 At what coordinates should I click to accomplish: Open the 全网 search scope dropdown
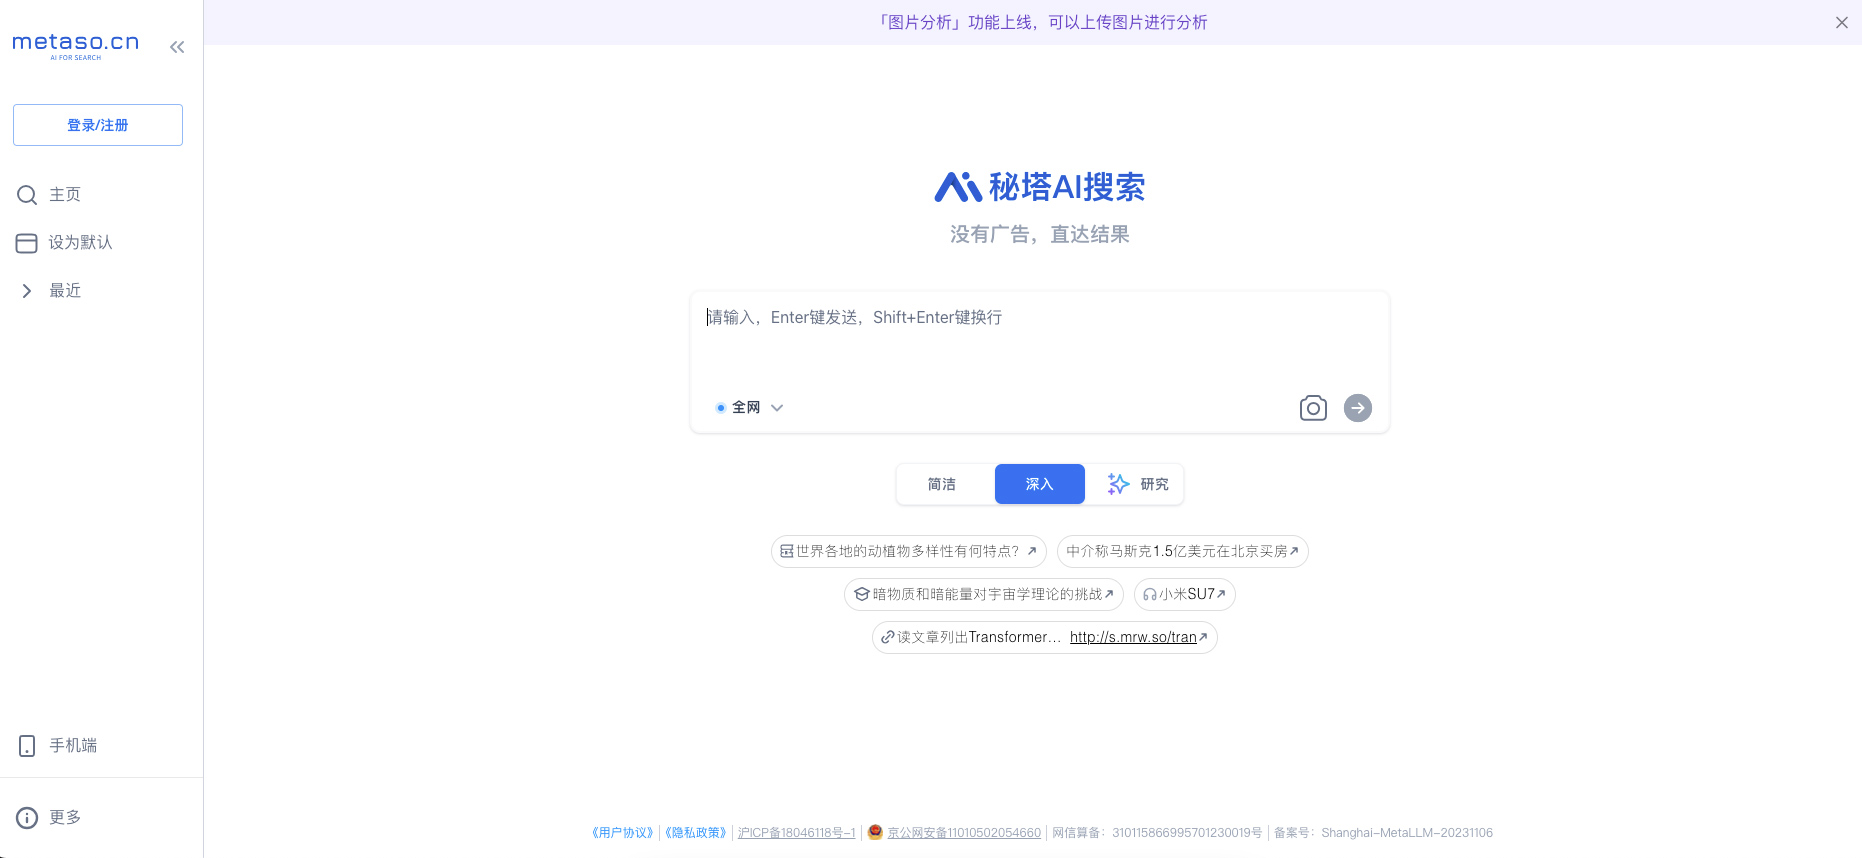750,408
